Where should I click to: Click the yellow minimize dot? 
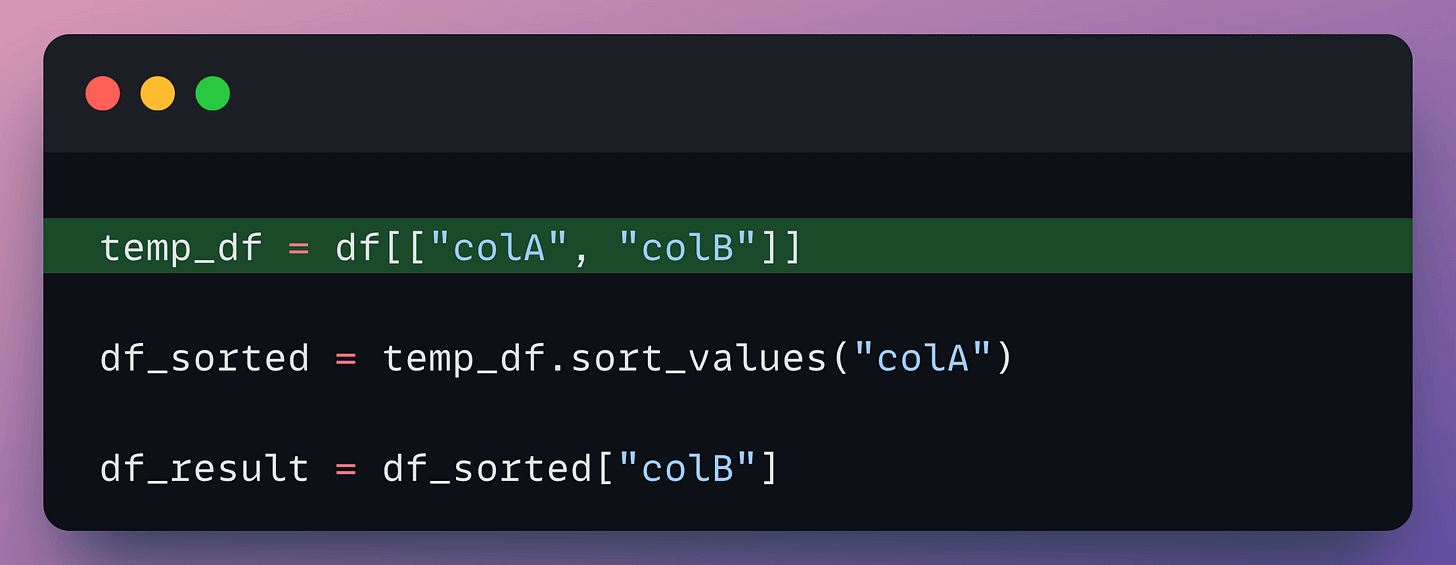pos(158,94)
